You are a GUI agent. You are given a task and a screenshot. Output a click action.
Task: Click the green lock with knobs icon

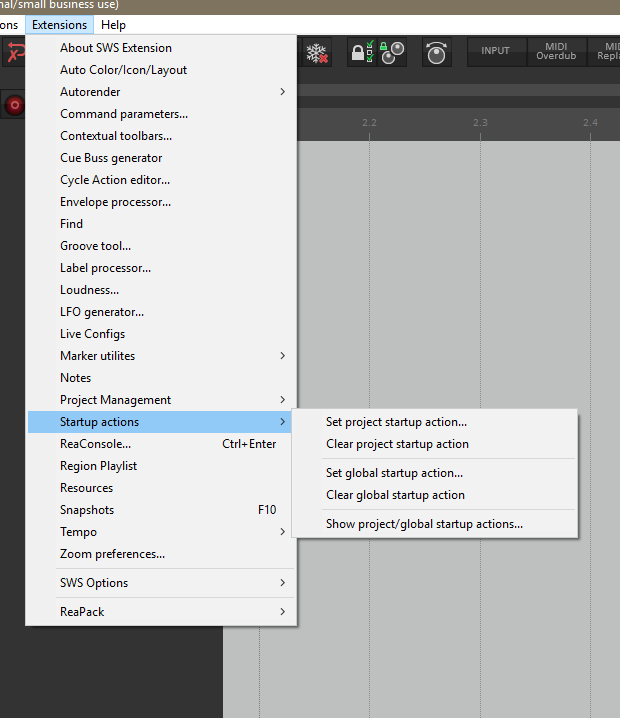coord(392,53)
